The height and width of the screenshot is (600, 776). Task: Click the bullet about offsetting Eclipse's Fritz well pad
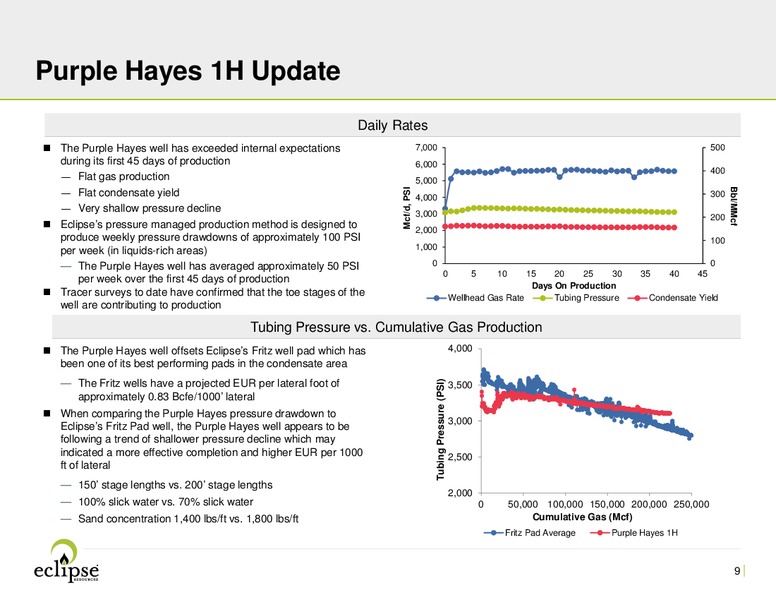point(213,357)
